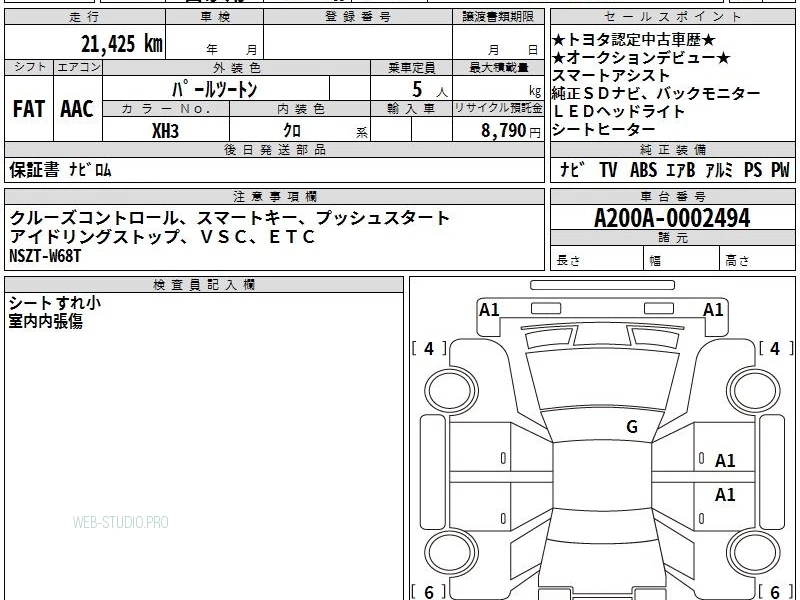
Task: Select the LEDヘッドライト line
Action: [618, 111]
